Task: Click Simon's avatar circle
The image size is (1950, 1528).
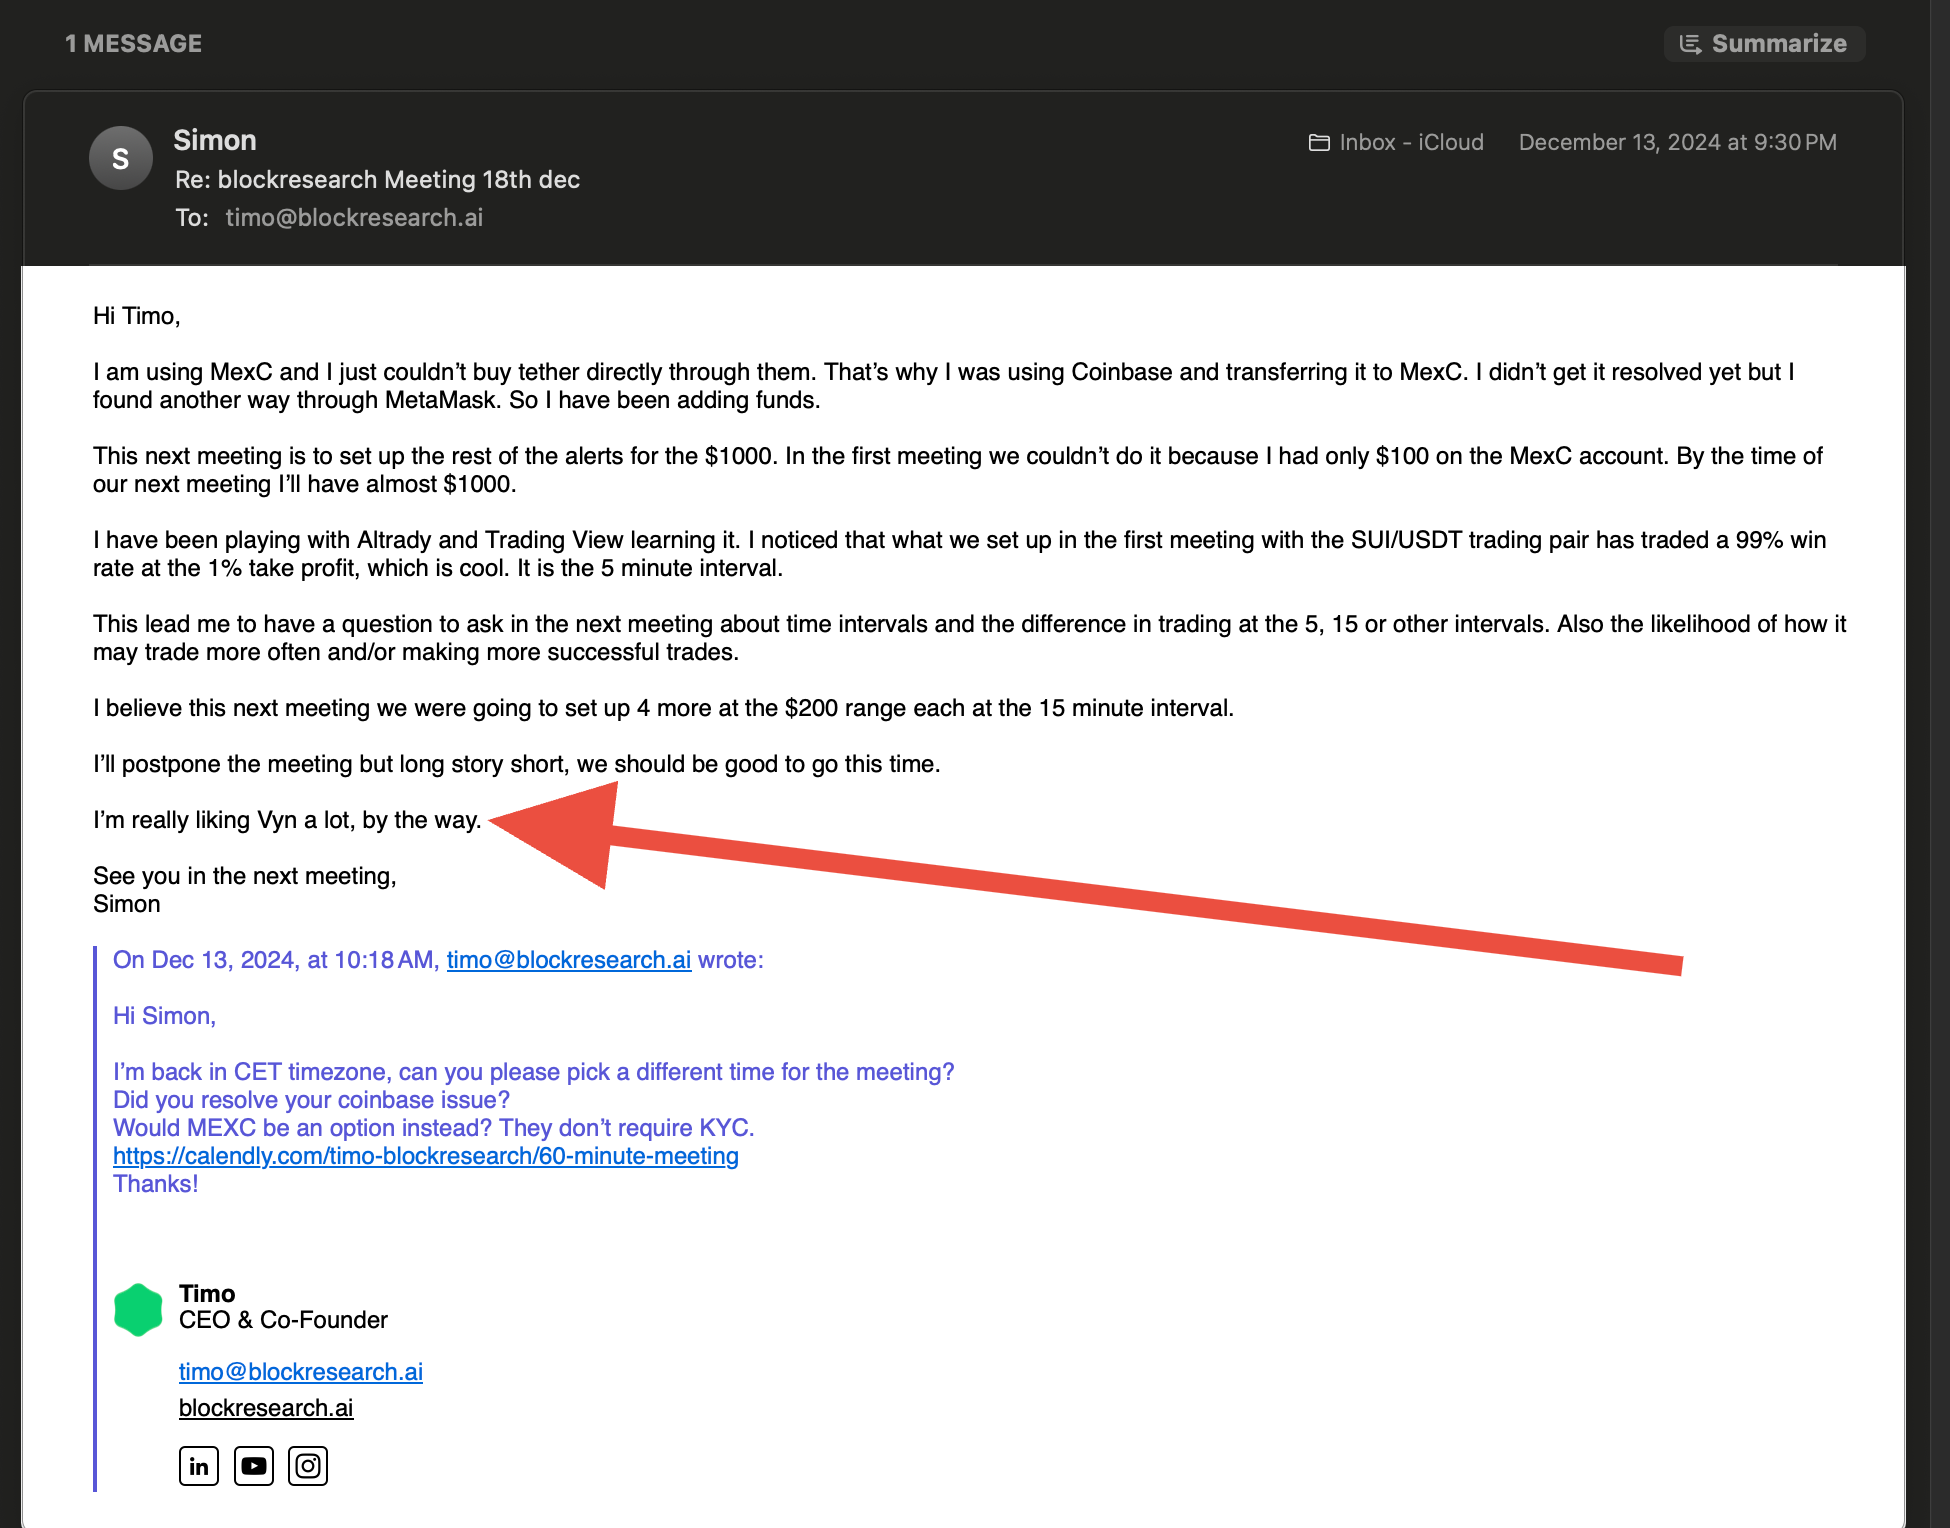Action: (120, 158)
